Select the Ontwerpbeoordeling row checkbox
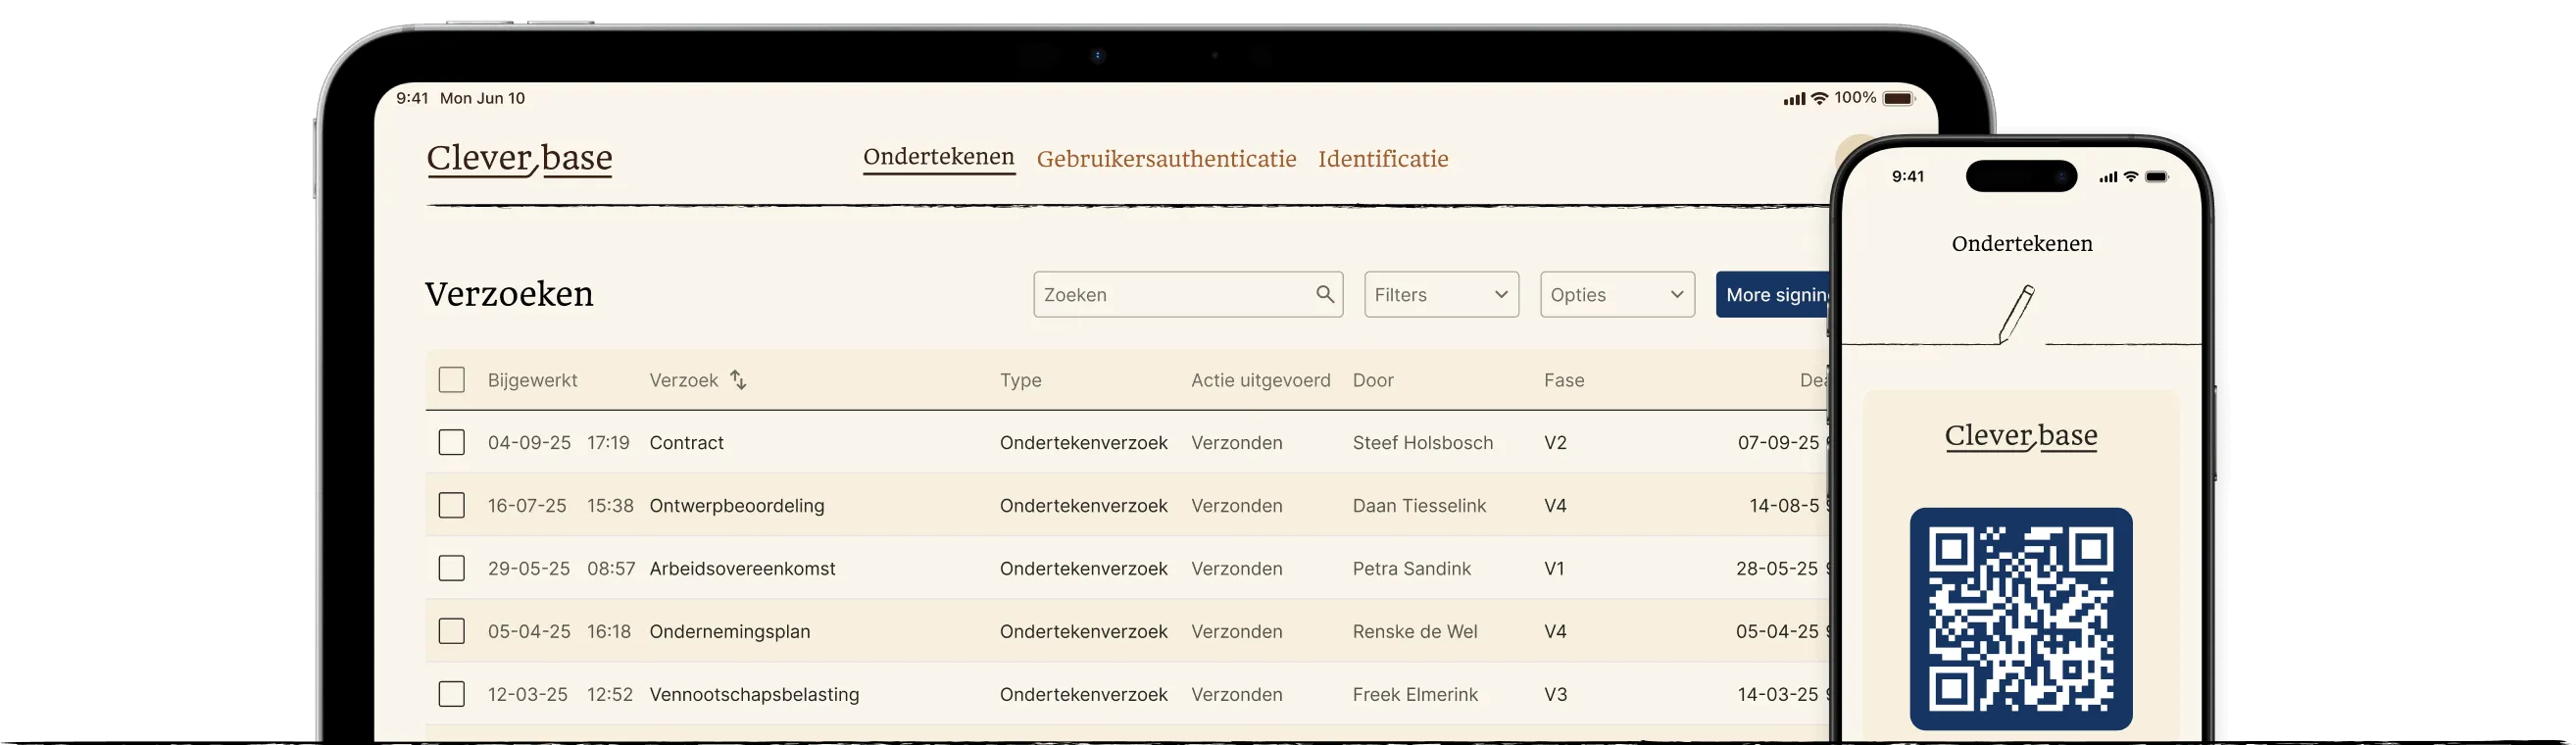Screen dimensions: 2576x745 click(x=452, y=506)
